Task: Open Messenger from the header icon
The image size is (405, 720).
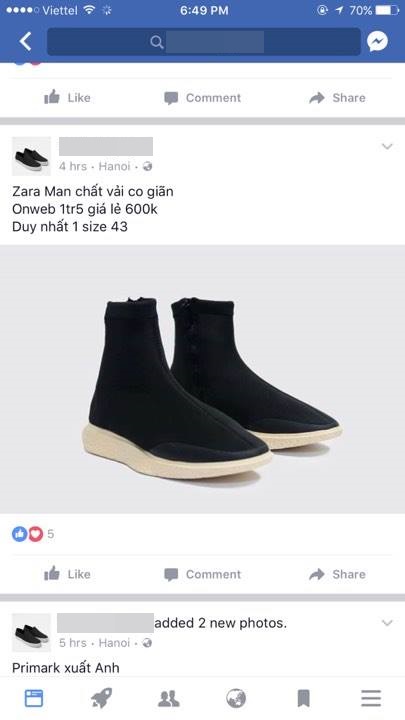Action: pos(377,42)
